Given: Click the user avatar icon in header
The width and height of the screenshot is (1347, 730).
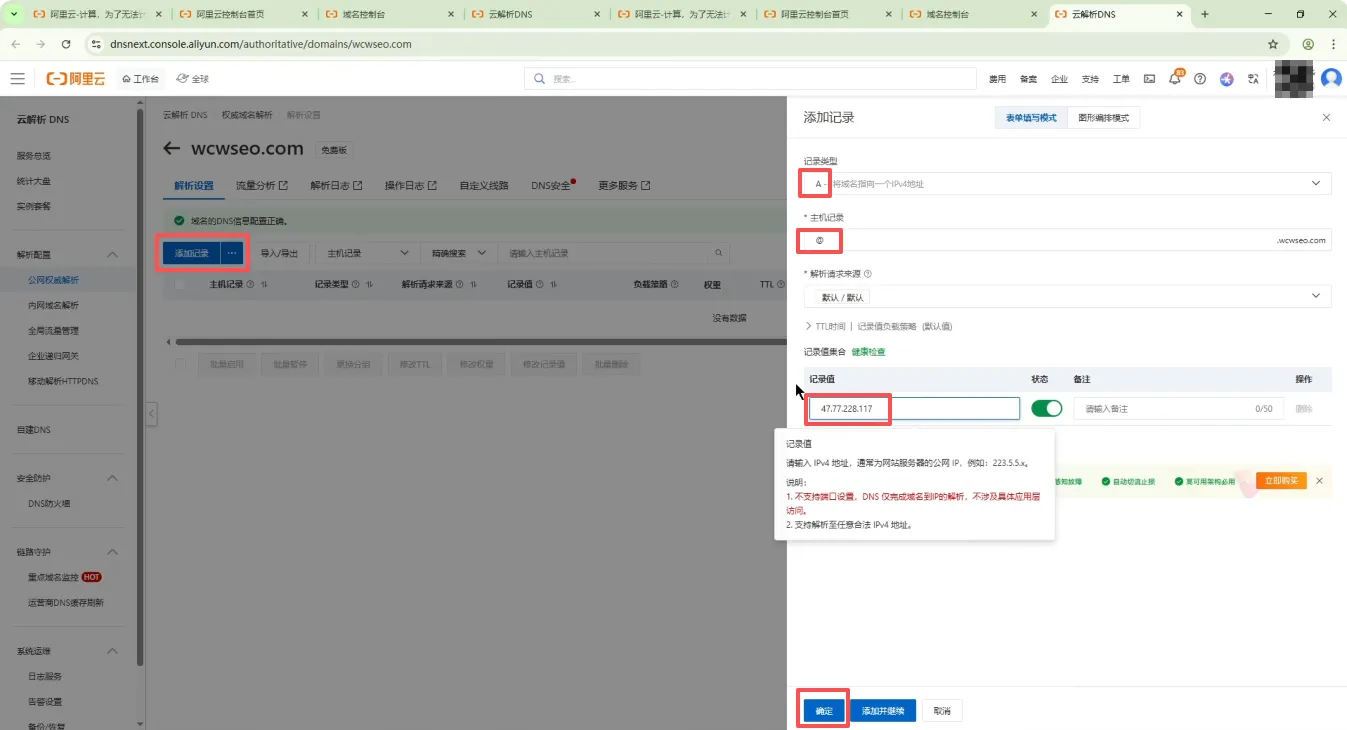Looking at the screenshot, I should click(x=1330, y=78).
